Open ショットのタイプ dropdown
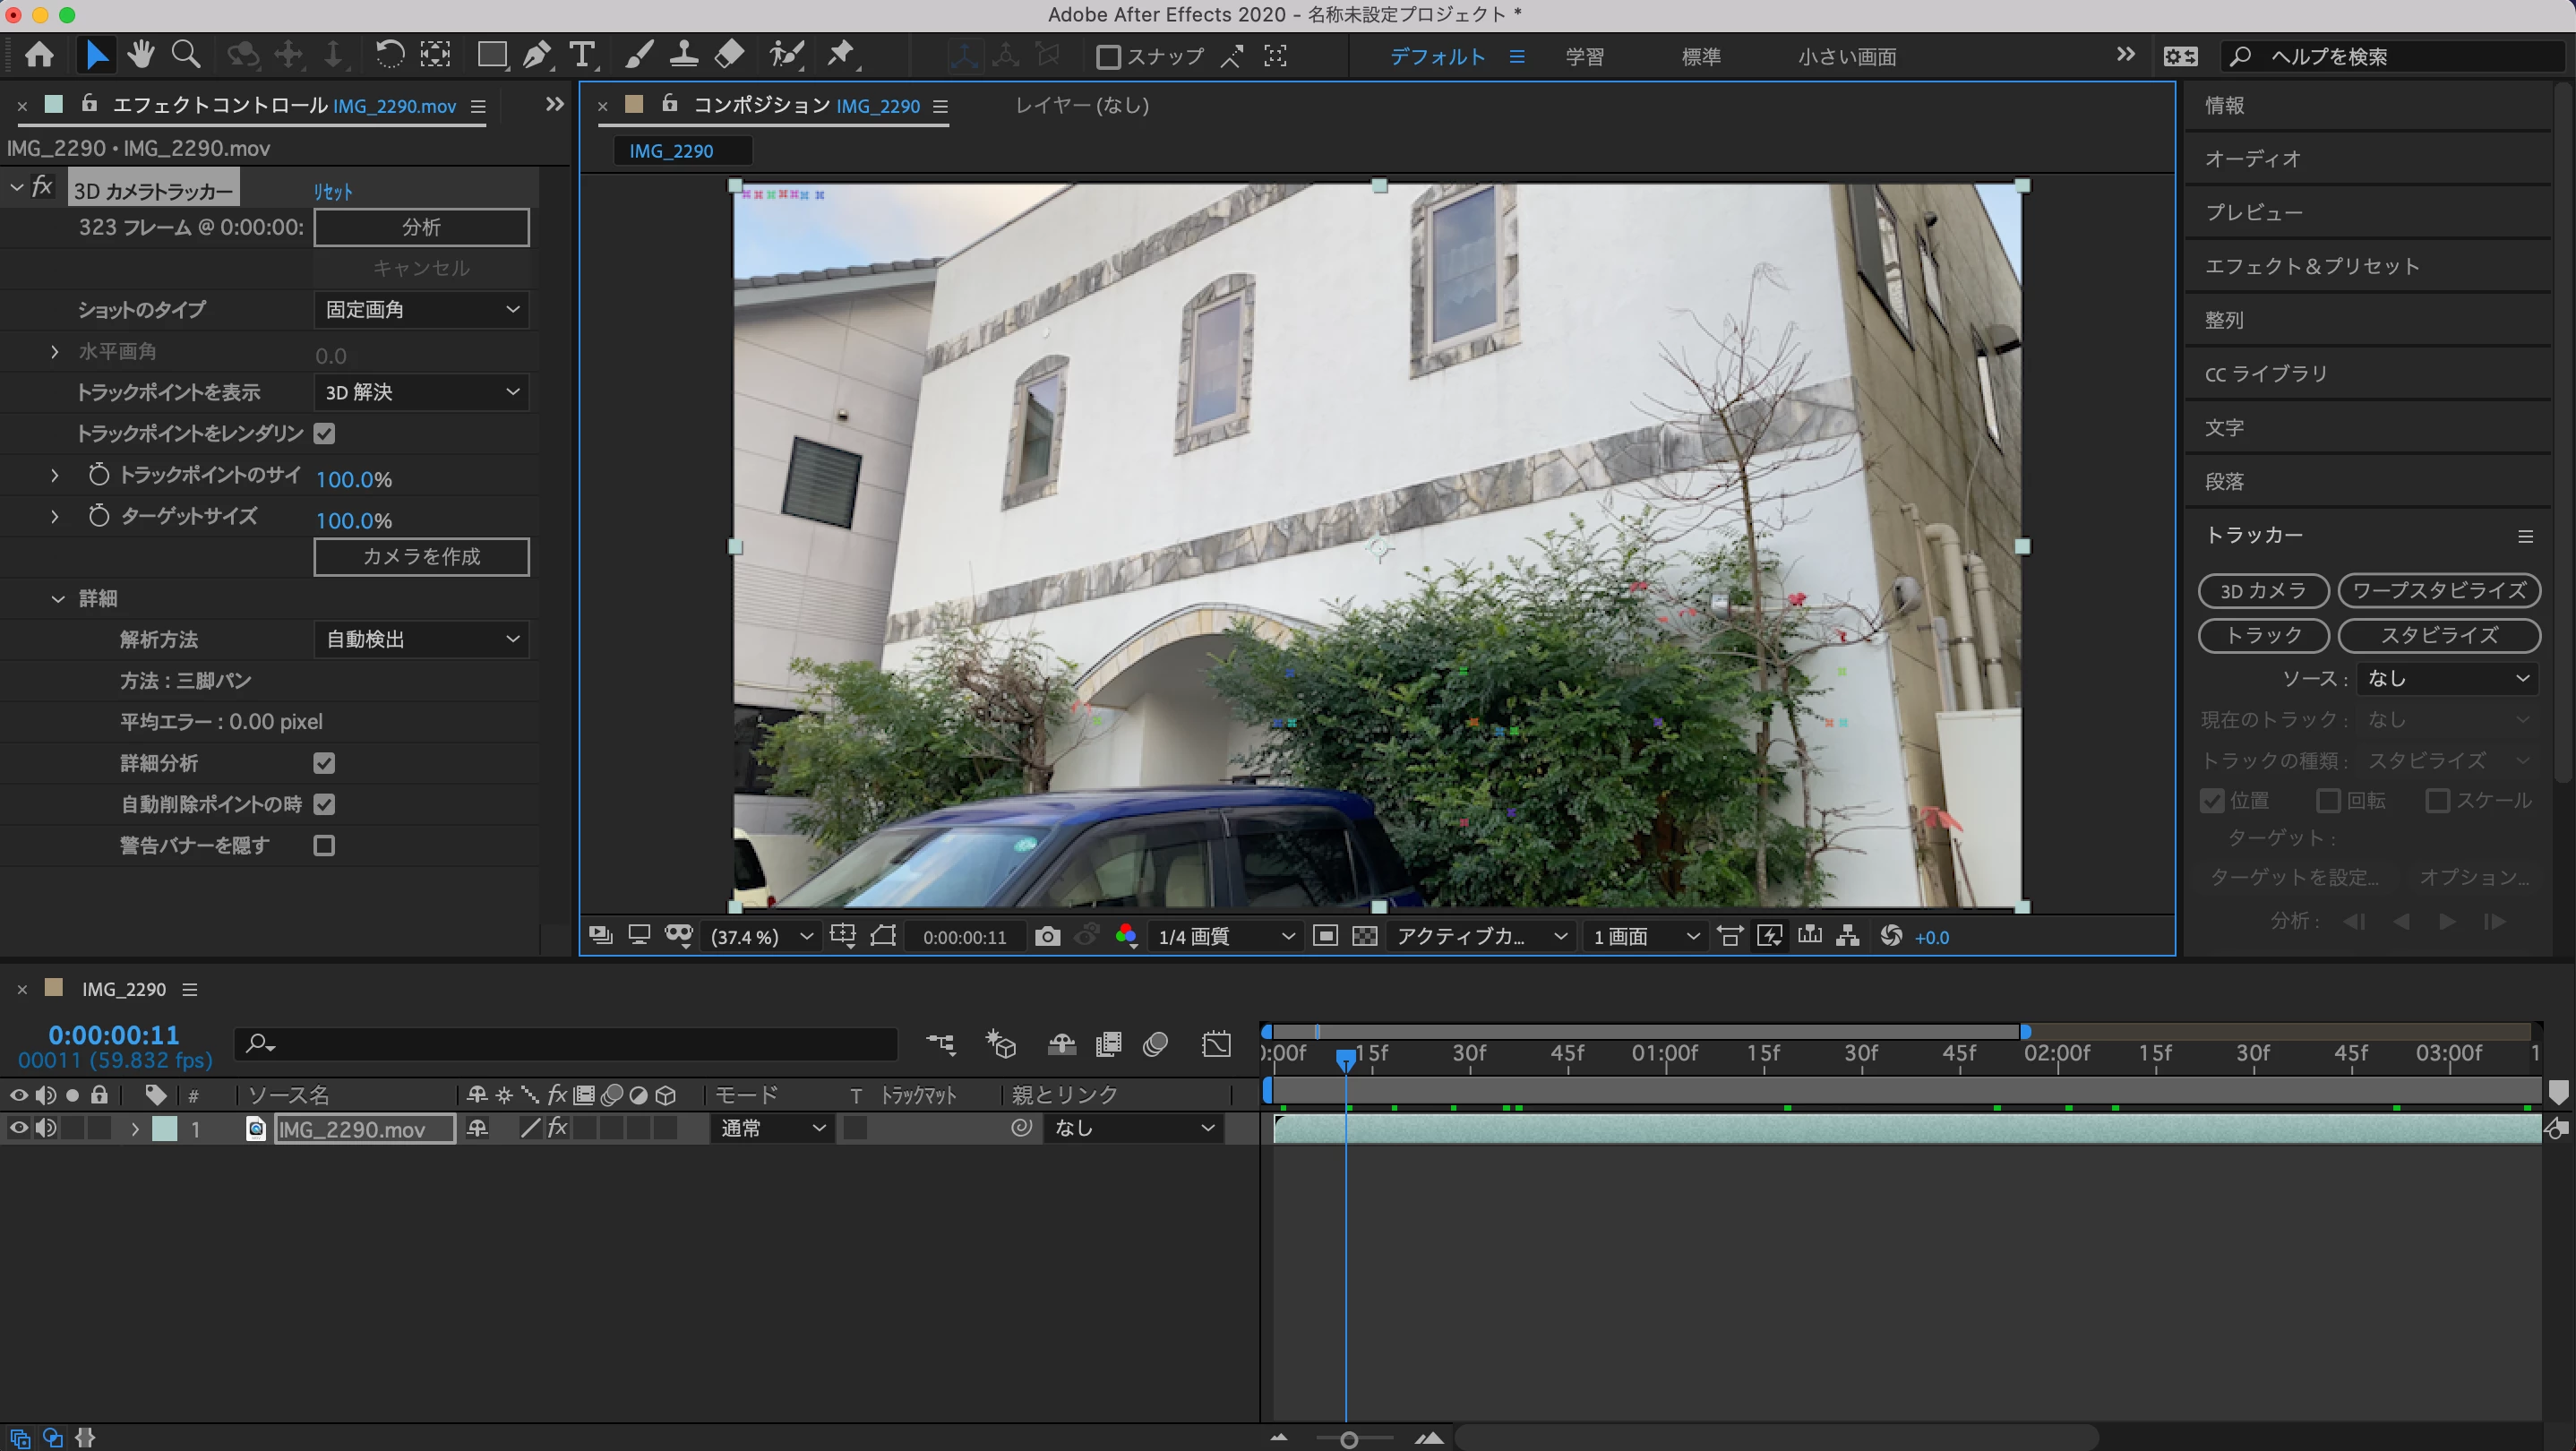The height and width of the screenshot is (1451, 2576). (421, 309)
